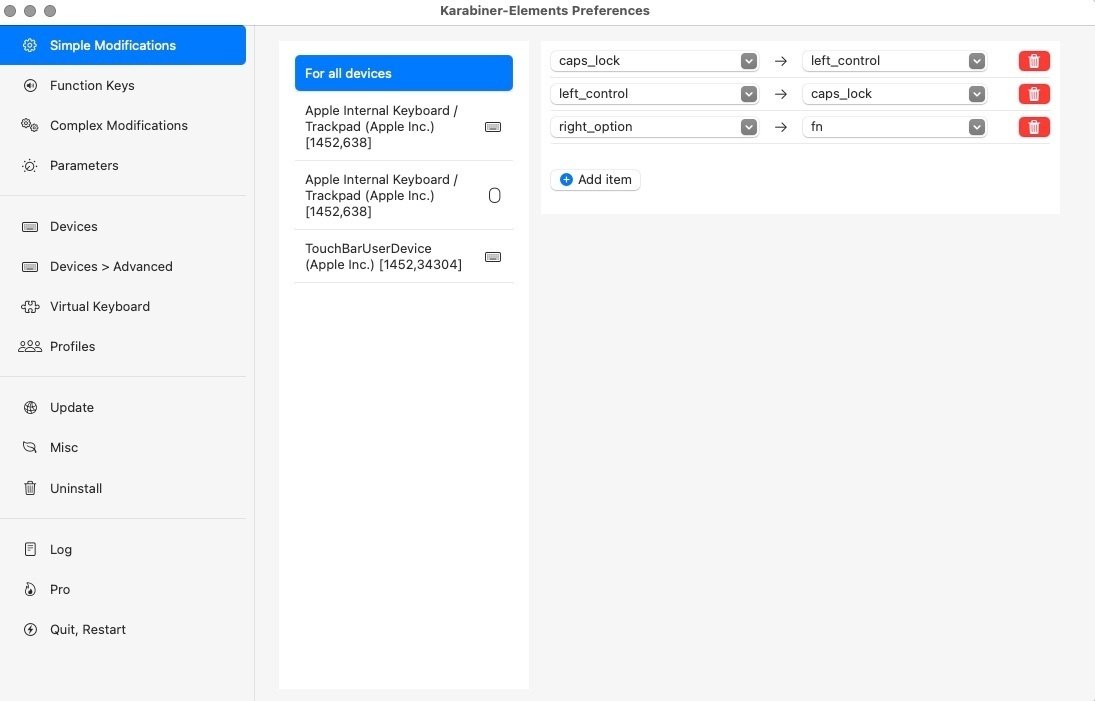The width and height of the screenshot is (1095, 701).
Task: Go to the Profiles section
Action: pyautogui.click(x=123, y=346)
